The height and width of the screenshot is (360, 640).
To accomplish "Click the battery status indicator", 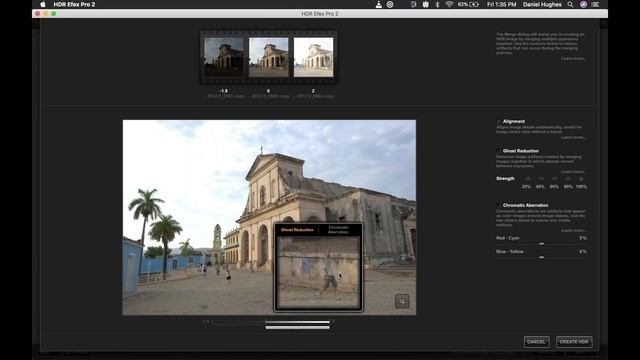I will tap(468, 4).
